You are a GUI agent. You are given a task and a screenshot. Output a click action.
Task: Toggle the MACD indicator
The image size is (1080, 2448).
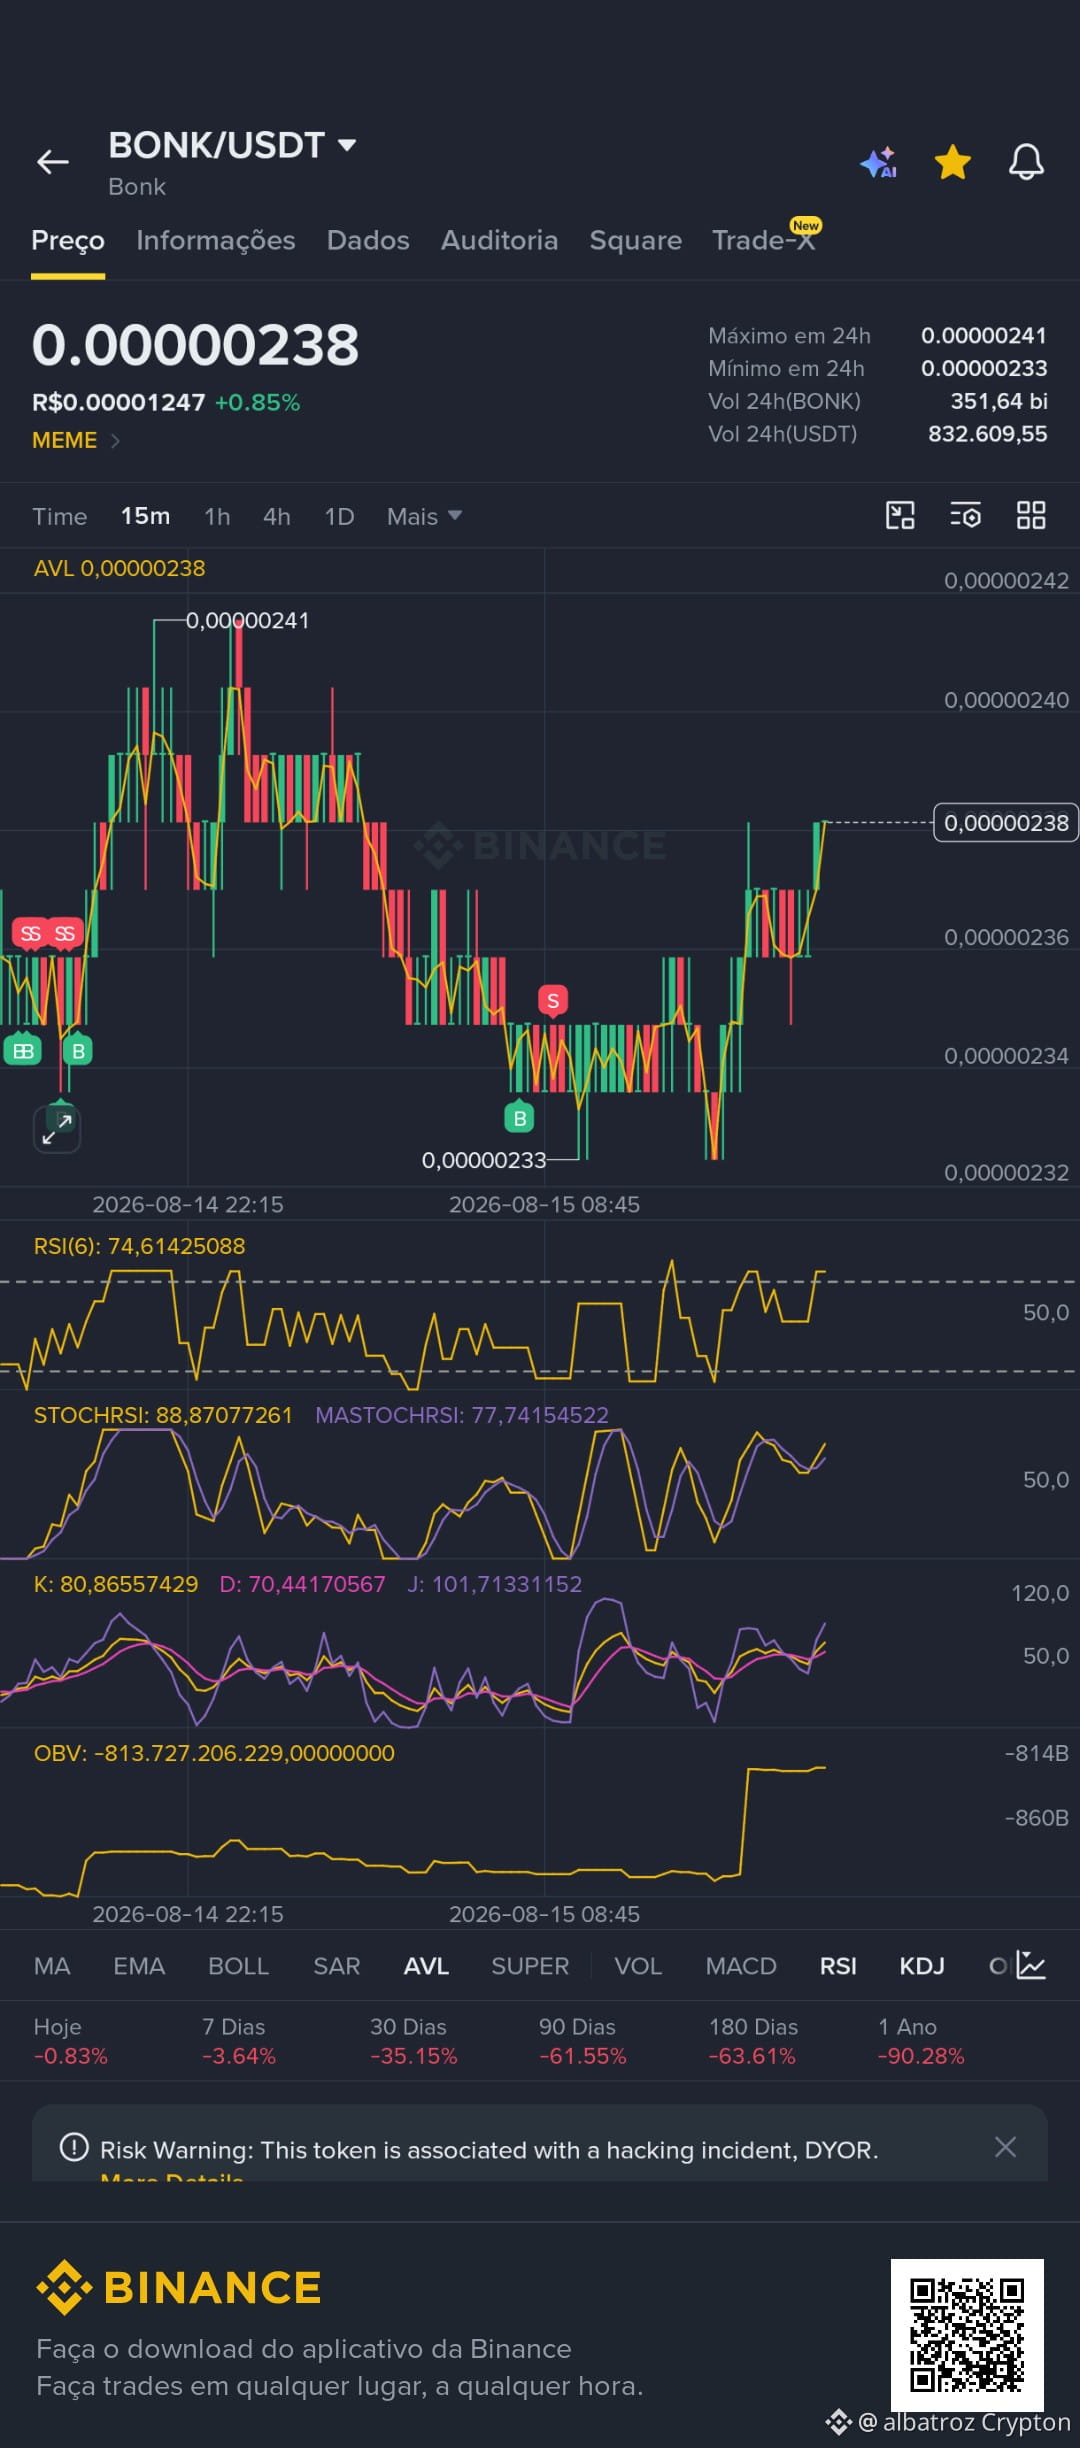tap(741, 1966)
